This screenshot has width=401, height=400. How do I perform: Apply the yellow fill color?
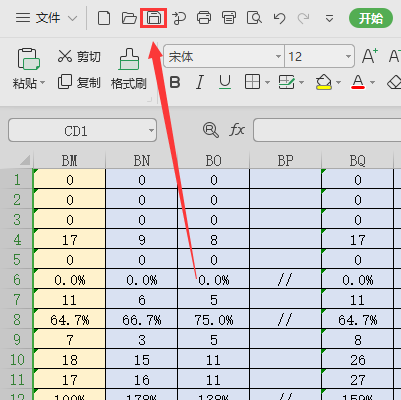[x=323, y=82]
